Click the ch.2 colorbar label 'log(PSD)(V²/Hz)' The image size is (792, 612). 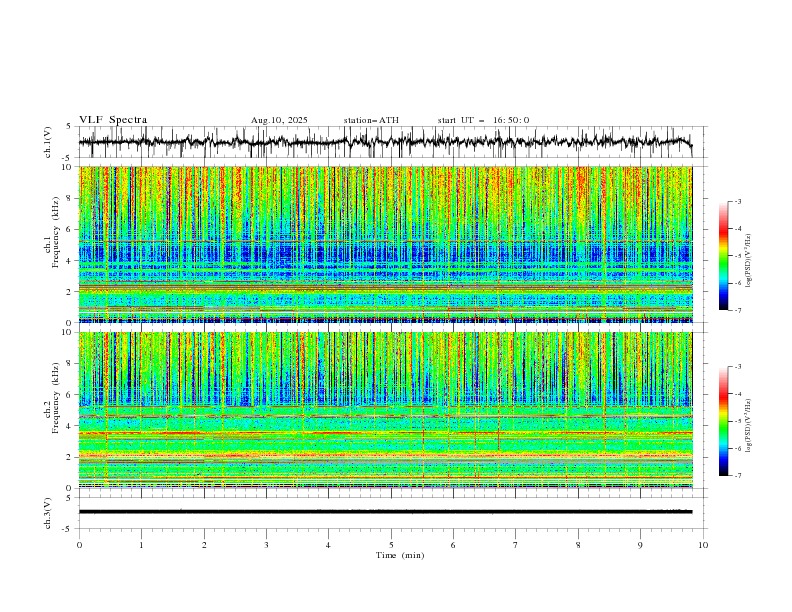[750, 425]
